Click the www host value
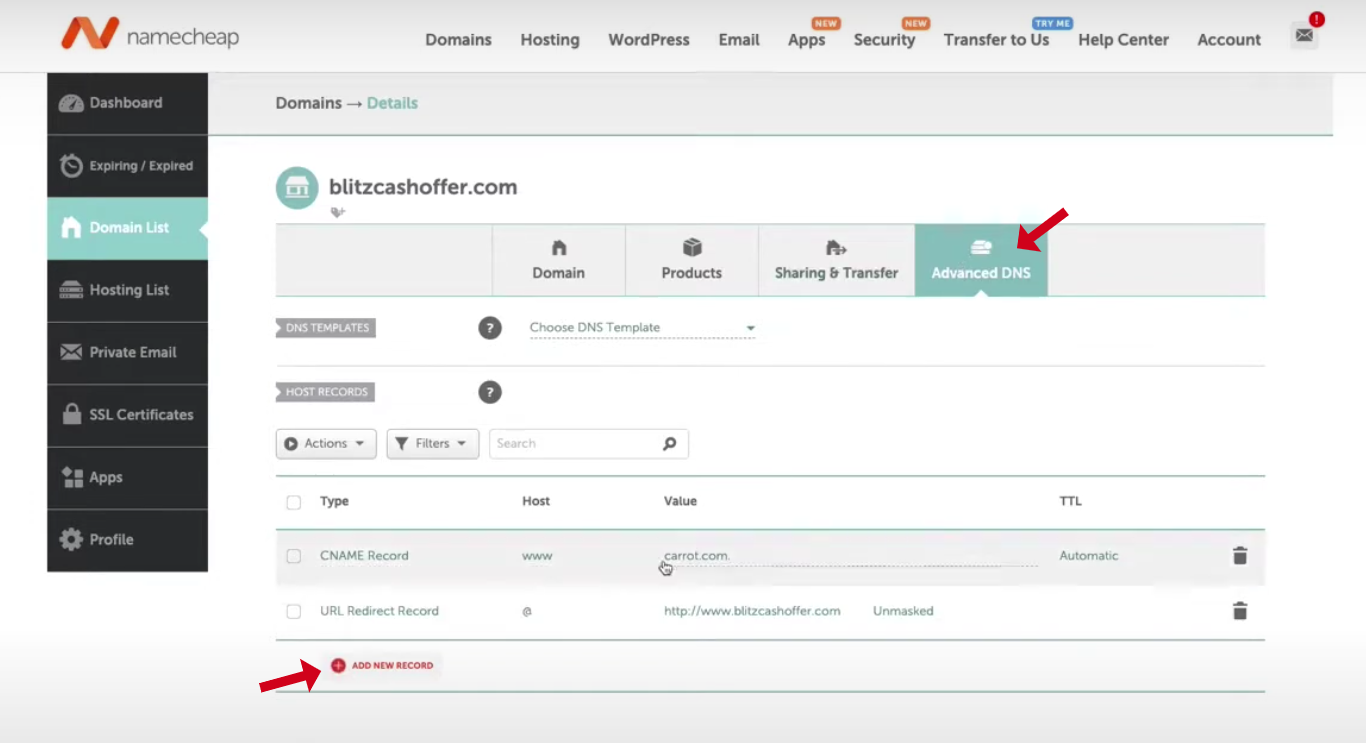This screenshot has width=1366, height=743. [x=537, y=556]
